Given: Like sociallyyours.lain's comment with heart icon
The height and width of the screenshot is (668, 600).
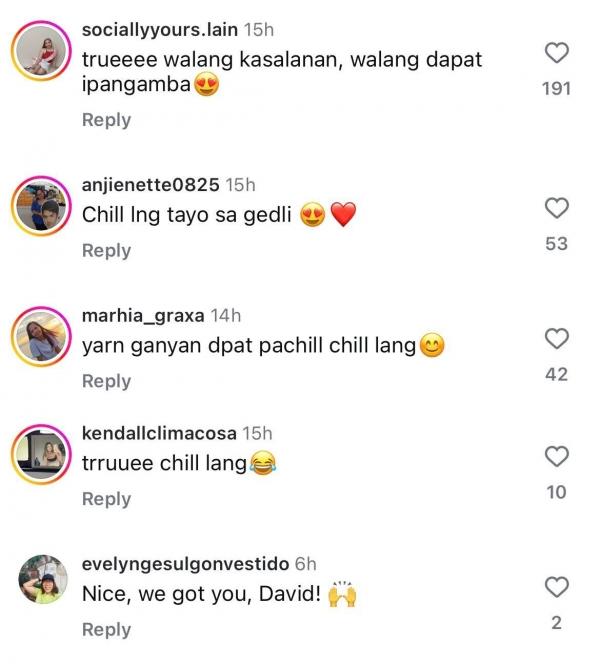Looking at the screenshot, I should [557, 53].
